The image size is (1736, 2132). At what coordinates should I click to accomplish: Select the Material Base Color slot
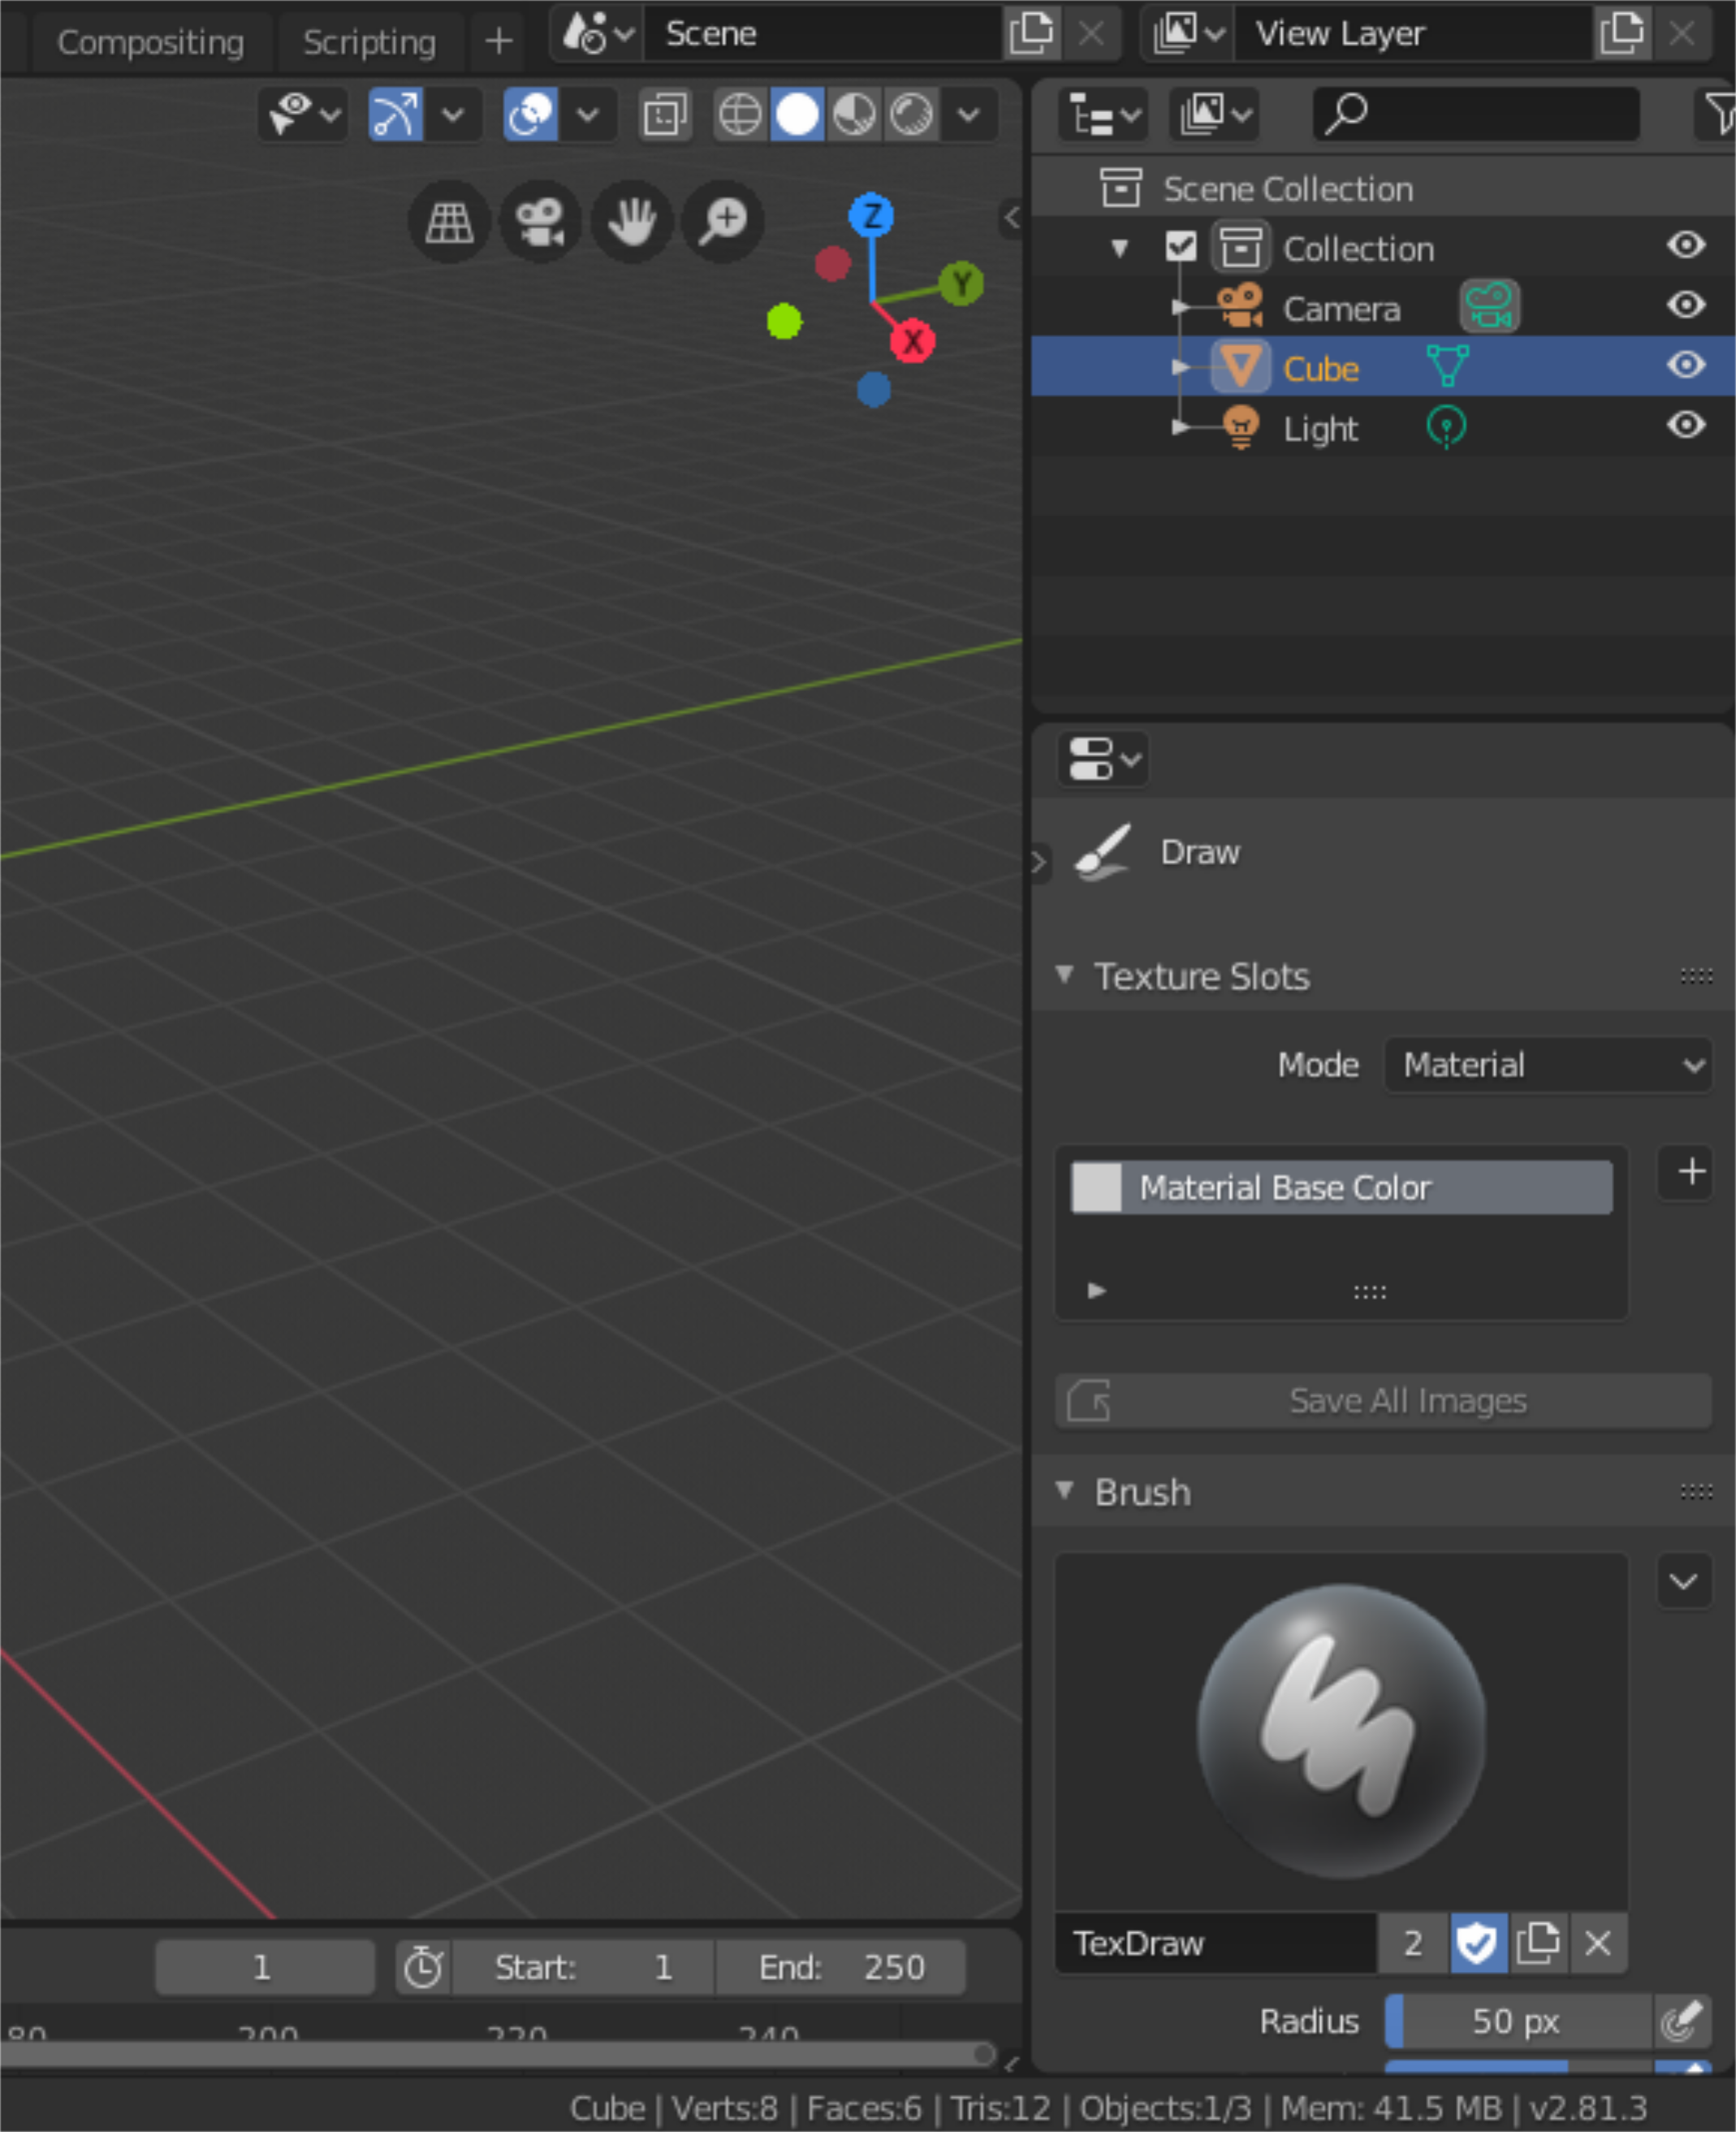click(x=1341, y=1187)
